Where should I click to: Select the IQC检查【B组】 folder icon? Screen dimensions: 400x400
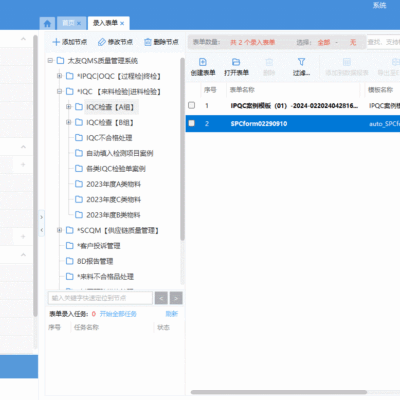point(79,122)
